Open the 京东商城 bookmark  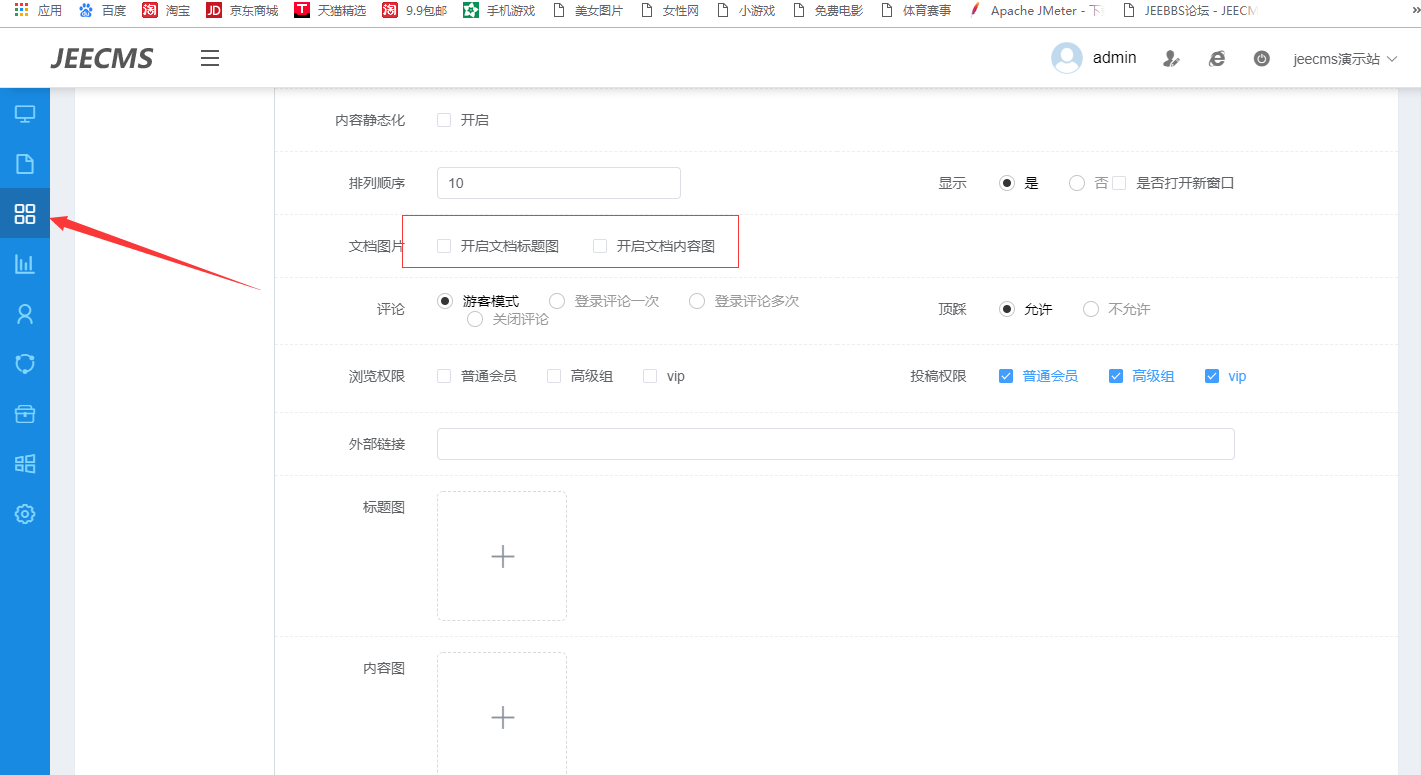[x=242, y=11]
